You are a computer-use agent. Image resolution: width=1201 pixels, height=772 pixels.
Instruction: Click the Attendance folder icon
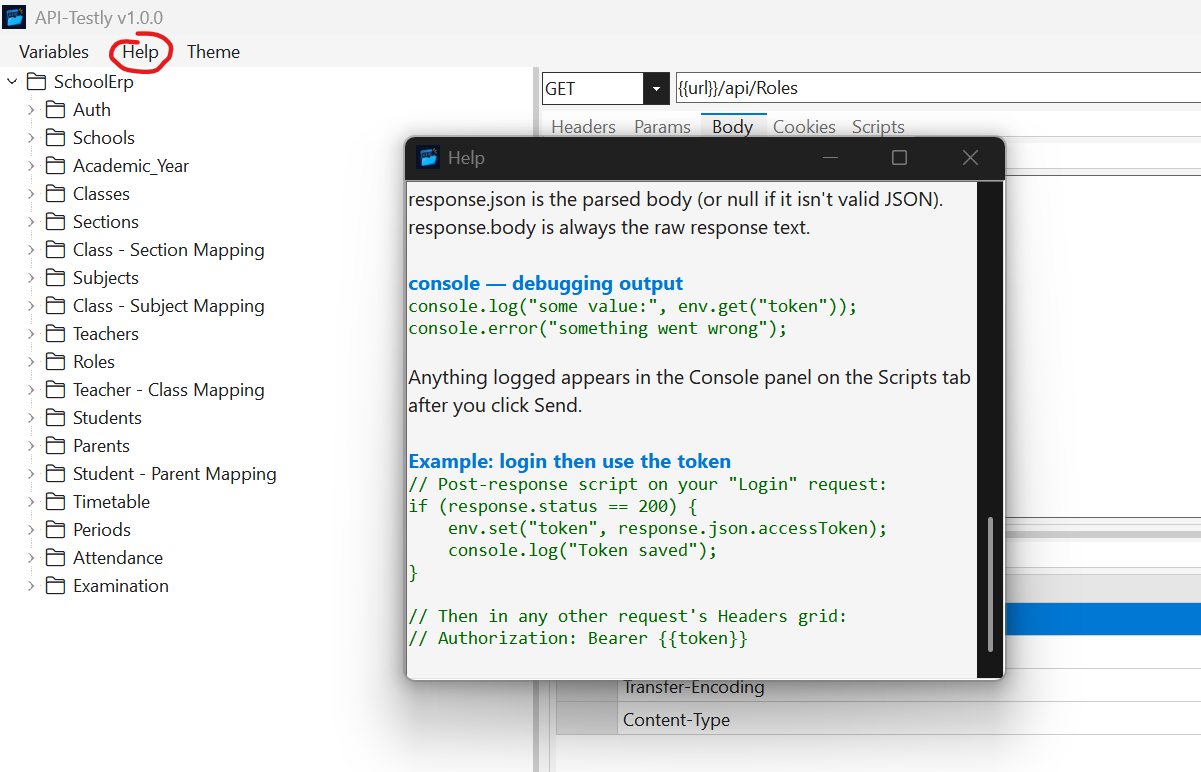pos(56,557)
